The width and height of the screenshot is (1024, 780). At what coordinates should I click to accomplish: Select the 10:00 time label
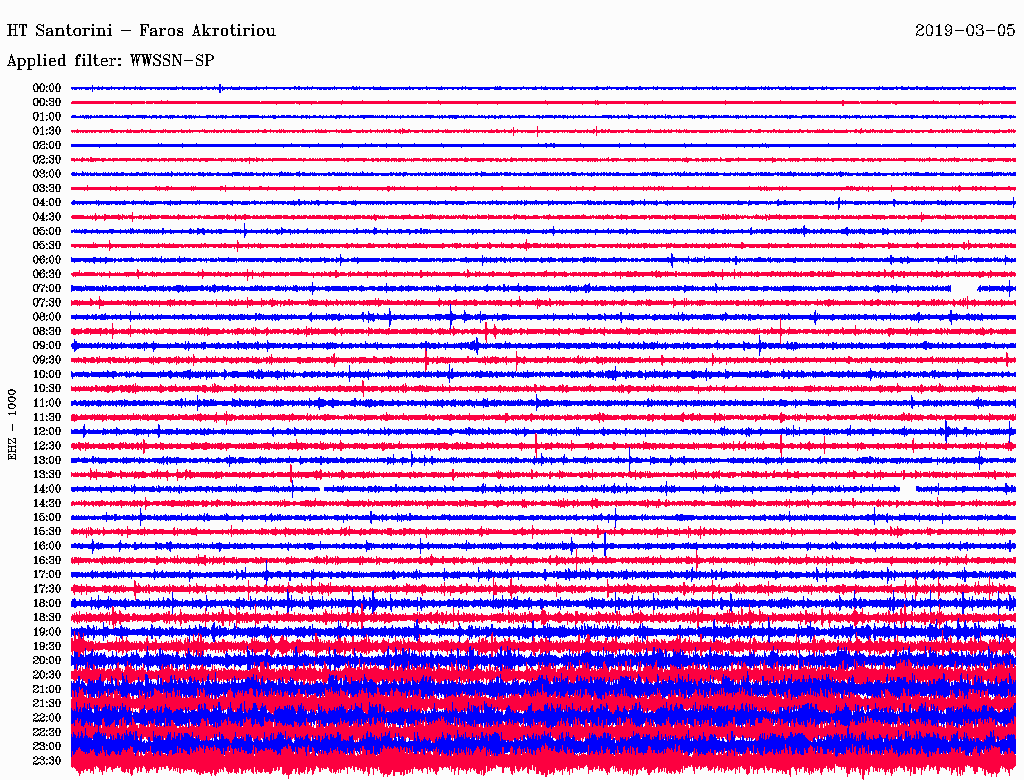tap(47, 374)
